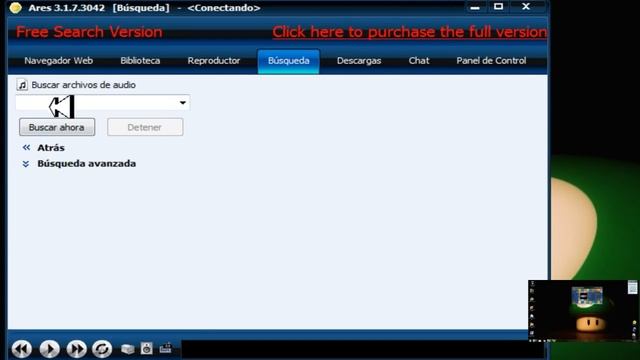Click inside the audio search input field

(x=102, y=102)
